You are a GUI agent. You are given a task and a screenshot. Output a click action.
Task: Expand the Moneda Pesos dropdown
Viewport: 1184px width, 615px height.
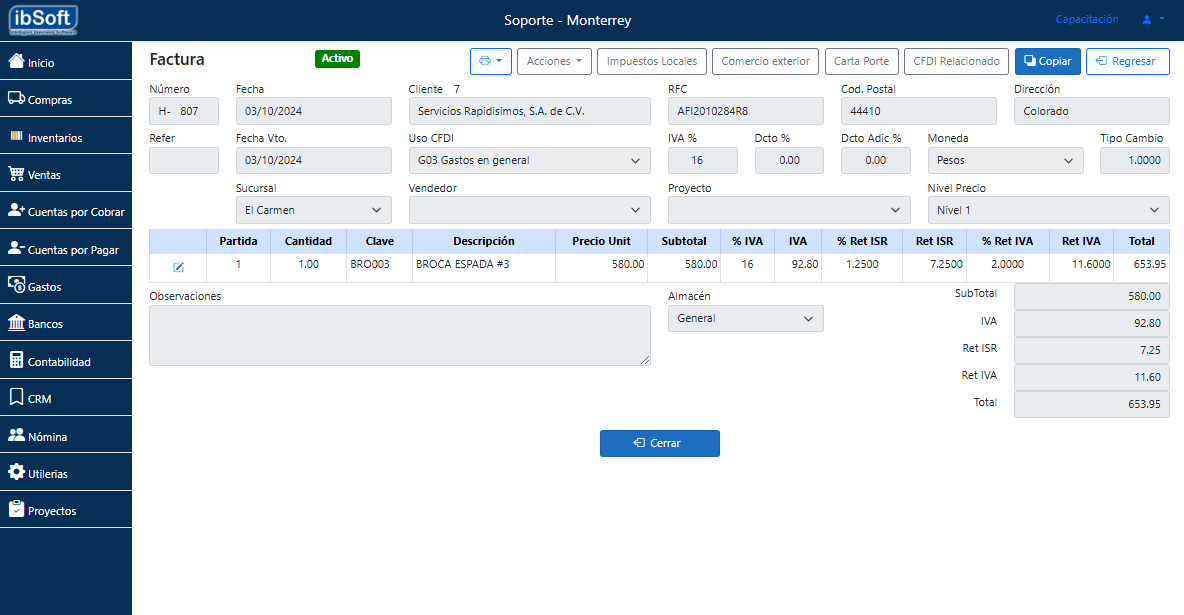[1004, 160]
